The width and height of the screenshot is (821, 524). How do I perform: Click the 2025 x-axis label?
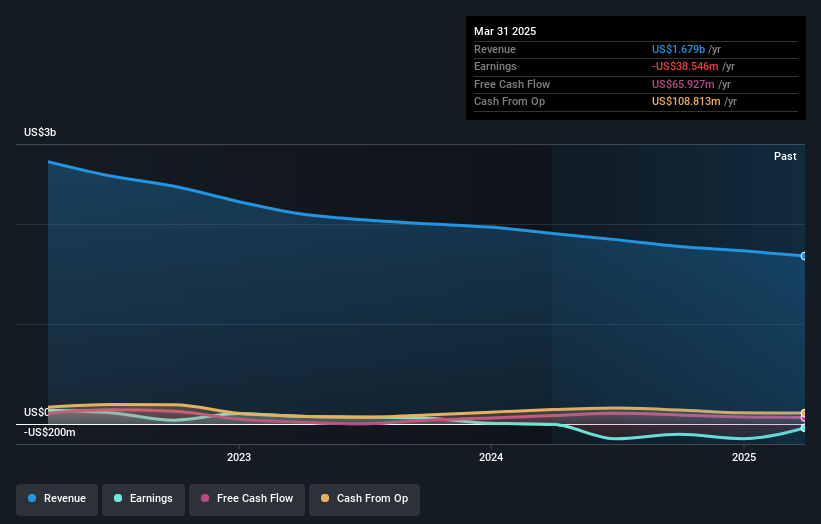tap(744, 457)
